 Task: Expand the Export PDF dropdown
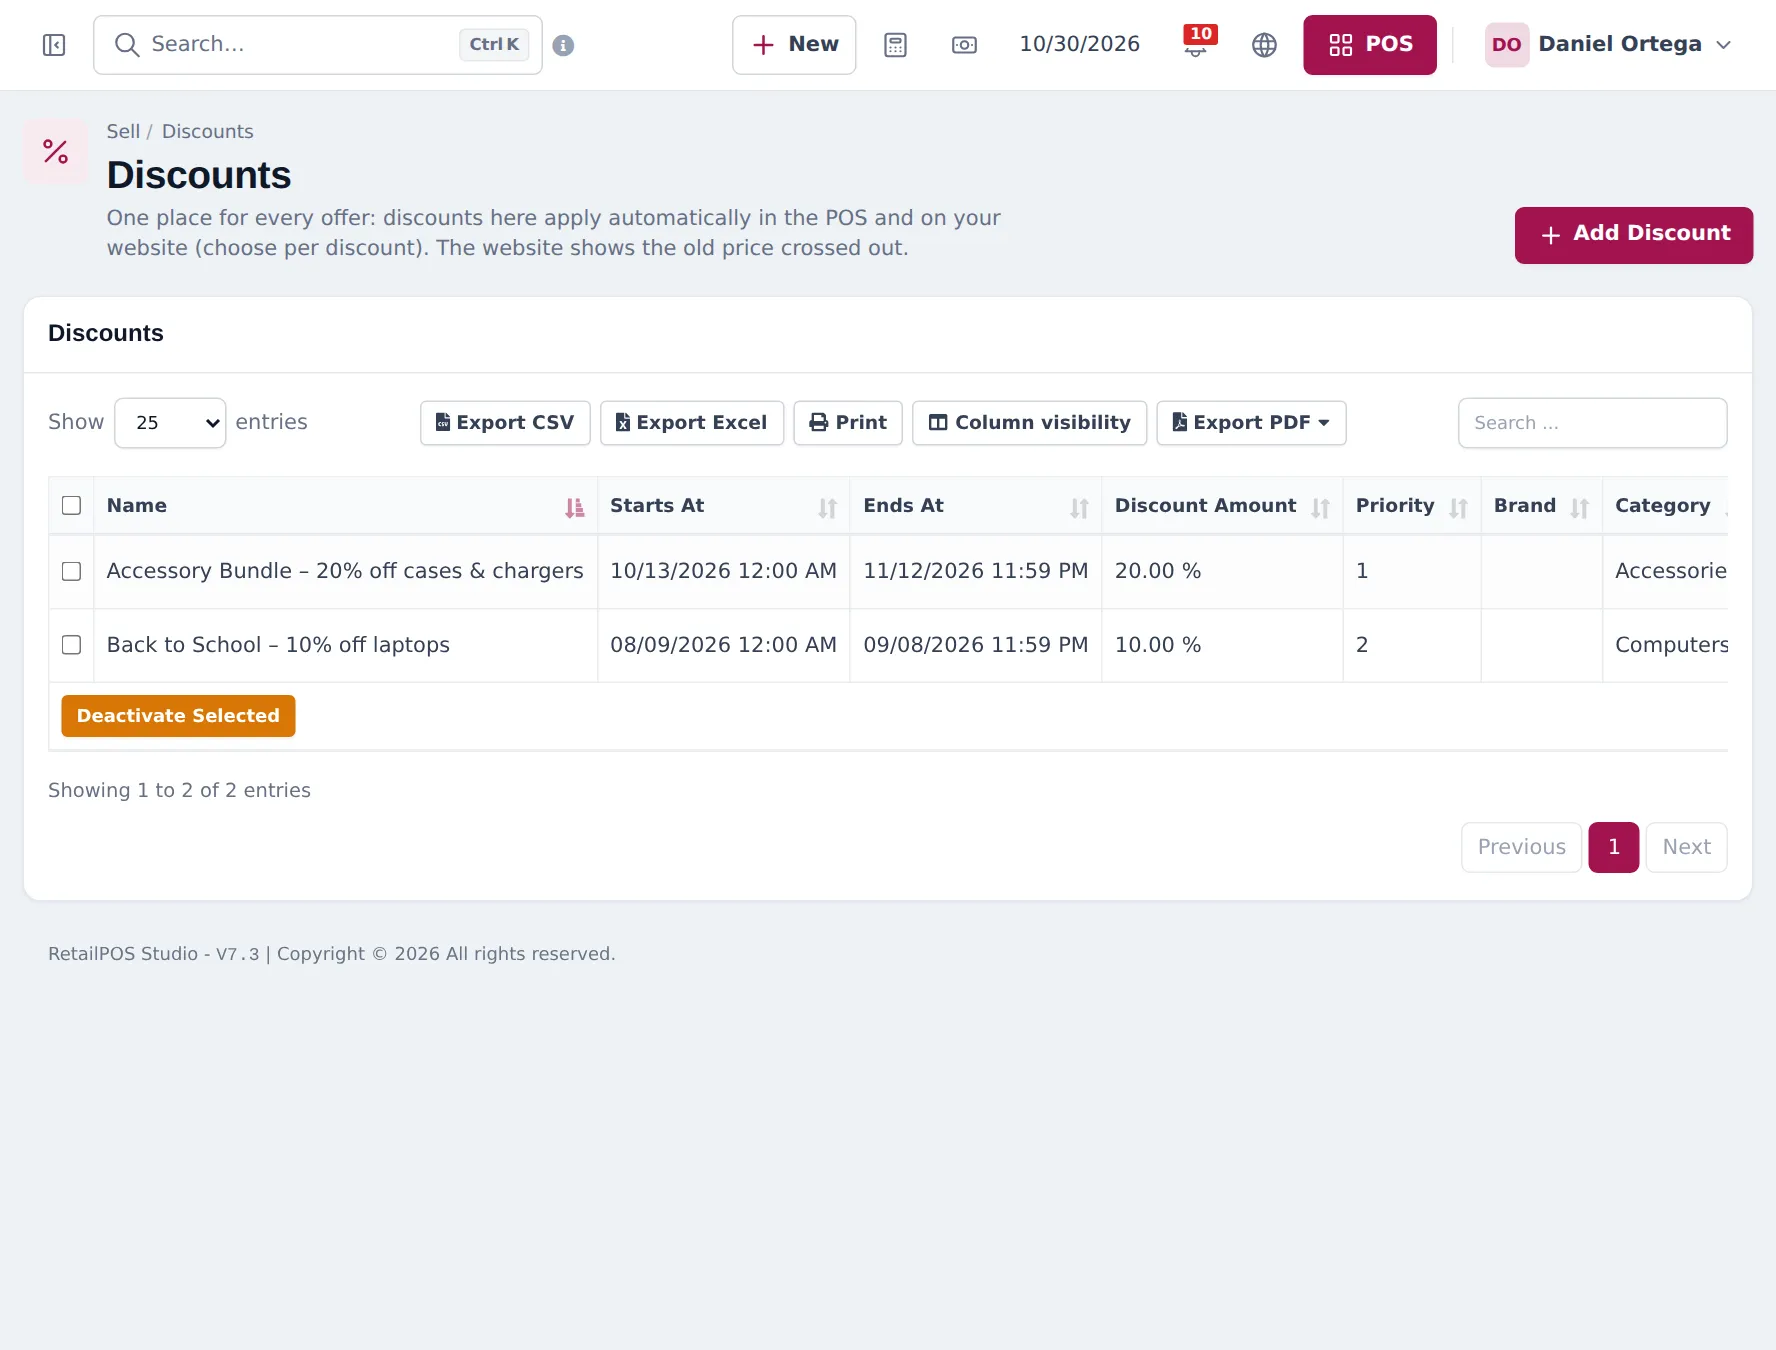point(1251,423)
